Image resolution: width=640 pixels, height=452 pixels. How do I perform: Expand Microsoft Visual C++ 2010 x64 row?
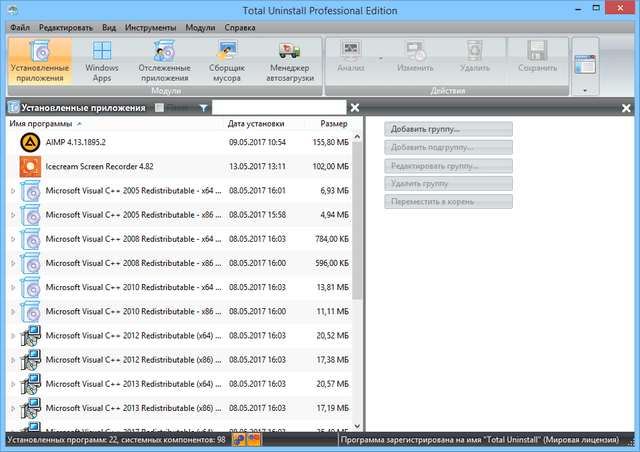(x=13, y=287)
